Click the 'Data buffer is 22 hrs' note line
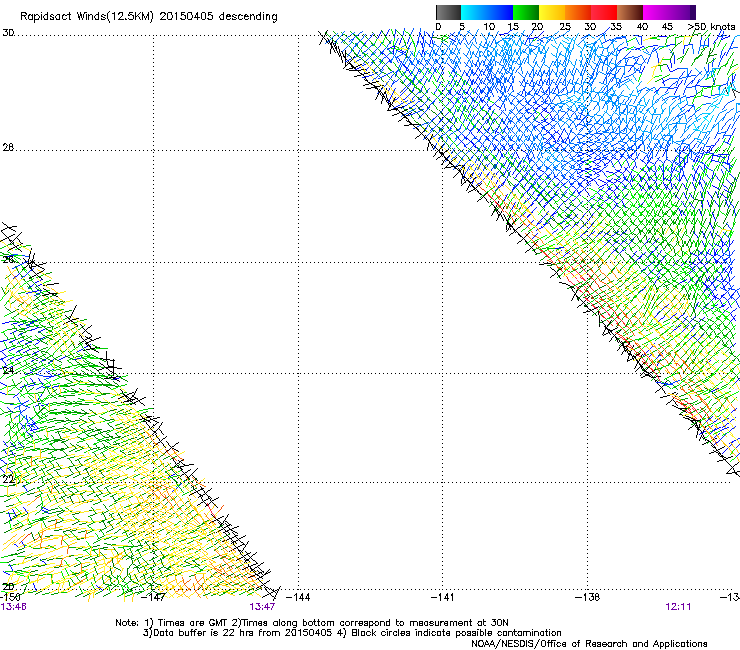The image size is (740, 650). [x=352, y=633]
